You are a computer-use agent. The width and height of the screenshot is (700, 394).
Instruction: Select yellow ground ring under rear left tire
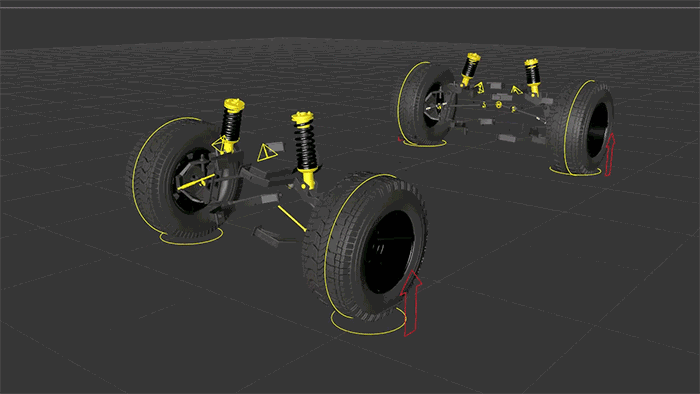point(424,143)
